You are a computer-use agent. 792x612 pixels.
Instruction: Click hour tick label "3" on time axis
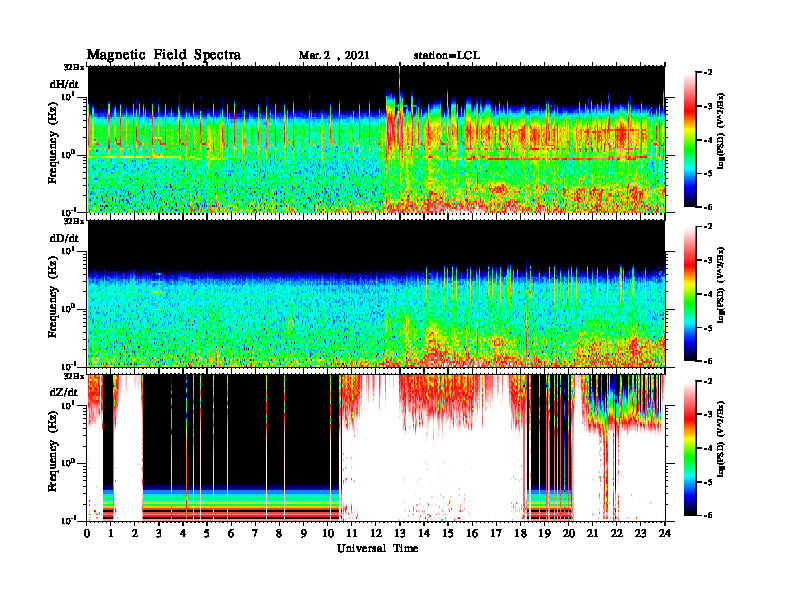pos(159,533)
